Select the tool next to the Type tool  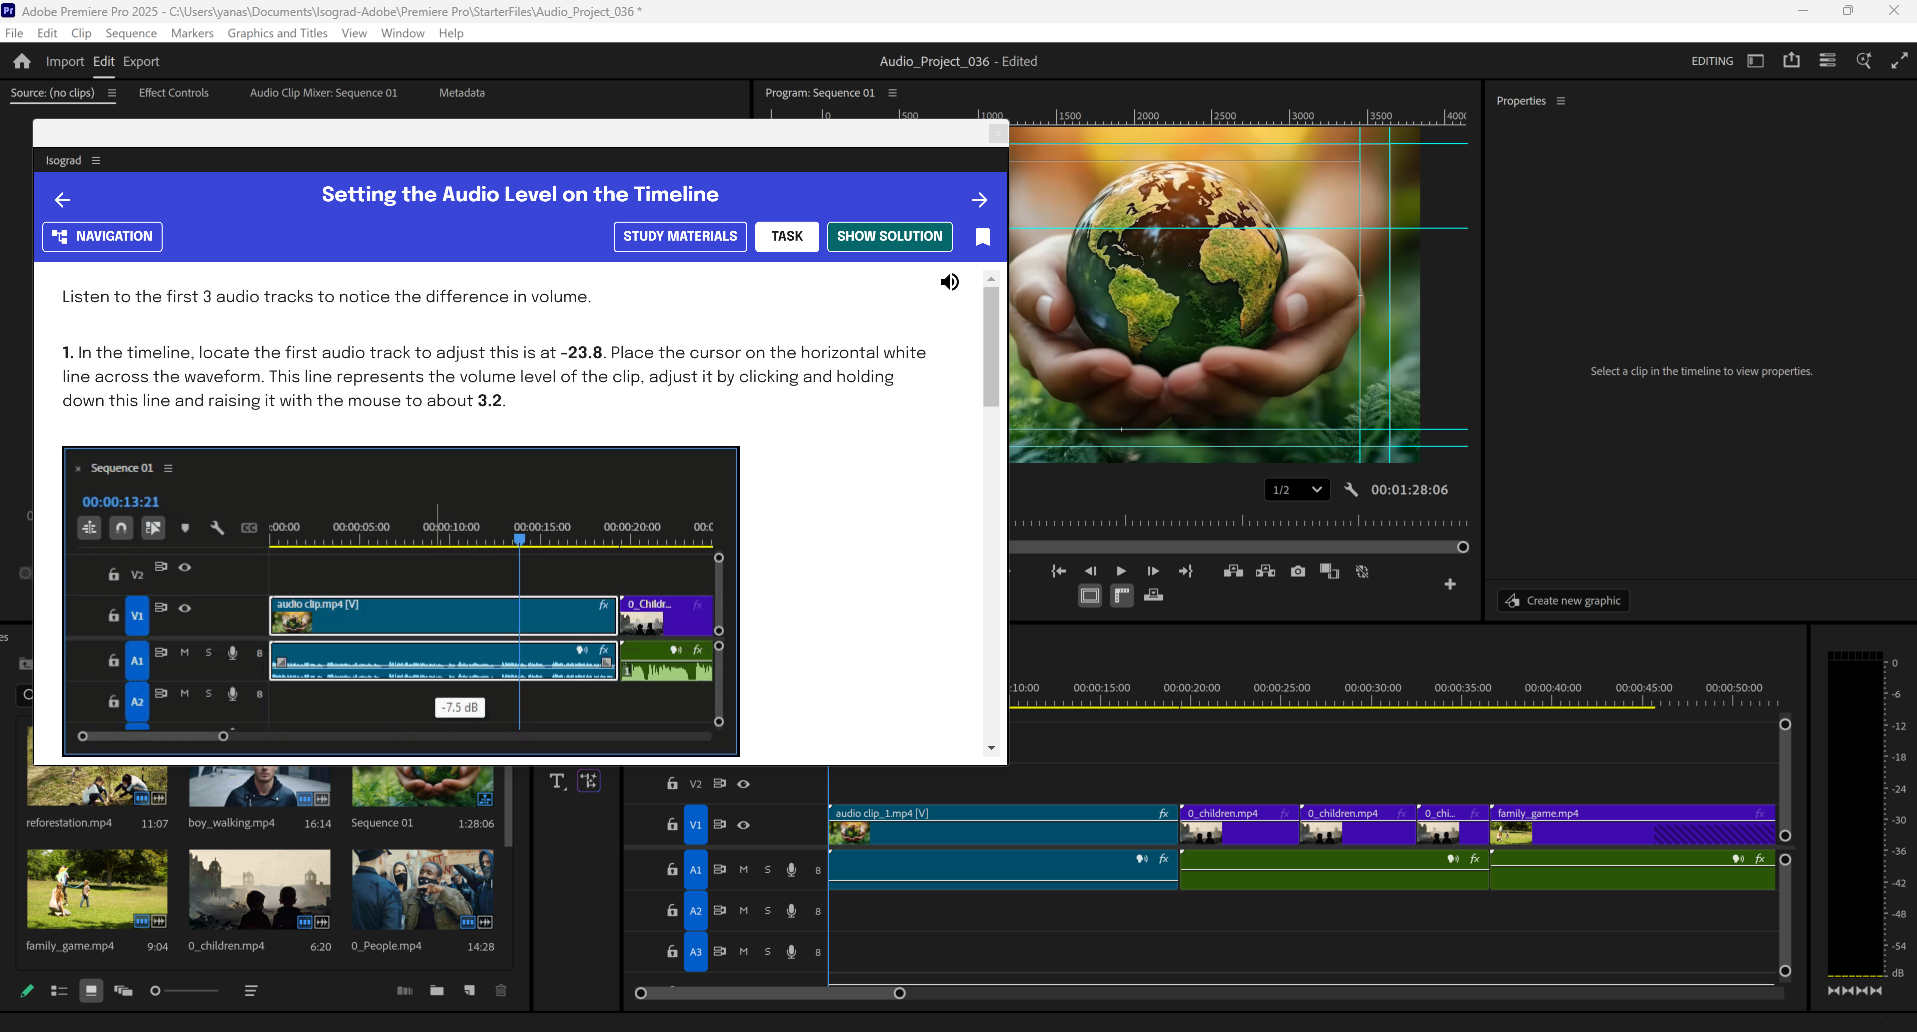tap(589, 781)
